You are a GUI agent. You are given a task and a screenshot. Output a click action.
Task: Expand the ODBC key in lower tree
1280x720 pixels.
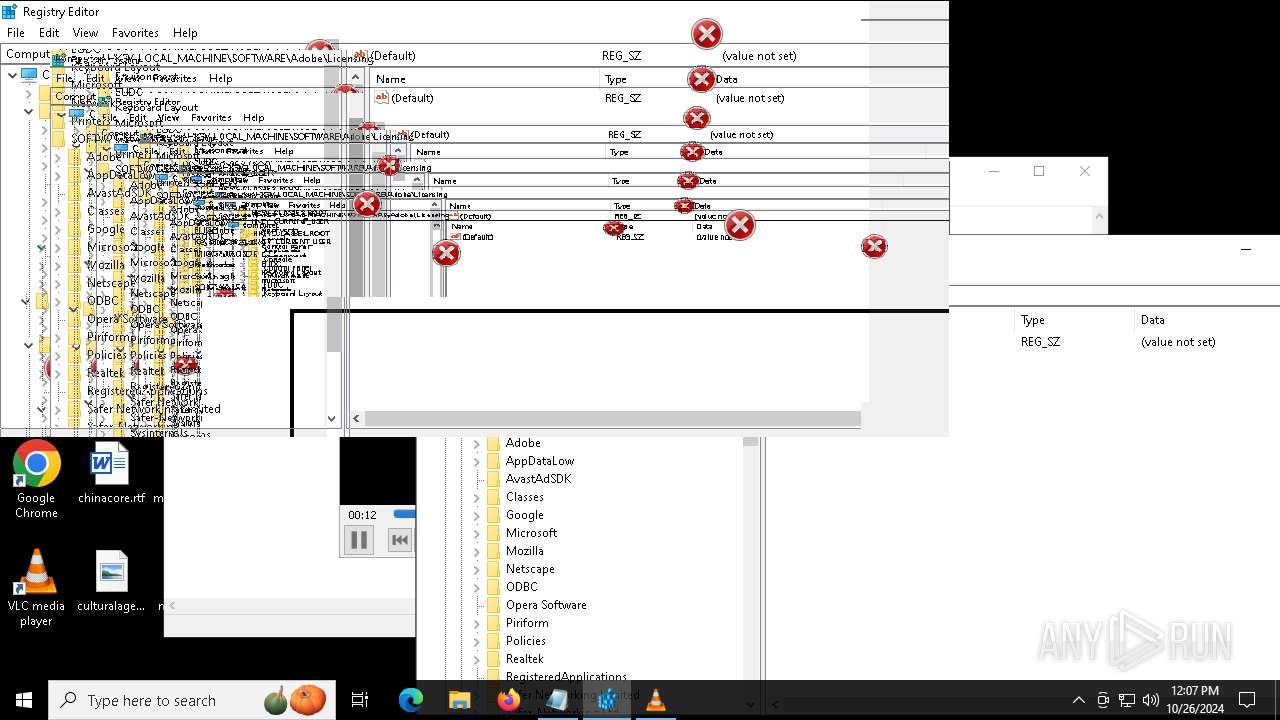pyautogui.click(x=477, y=587)
